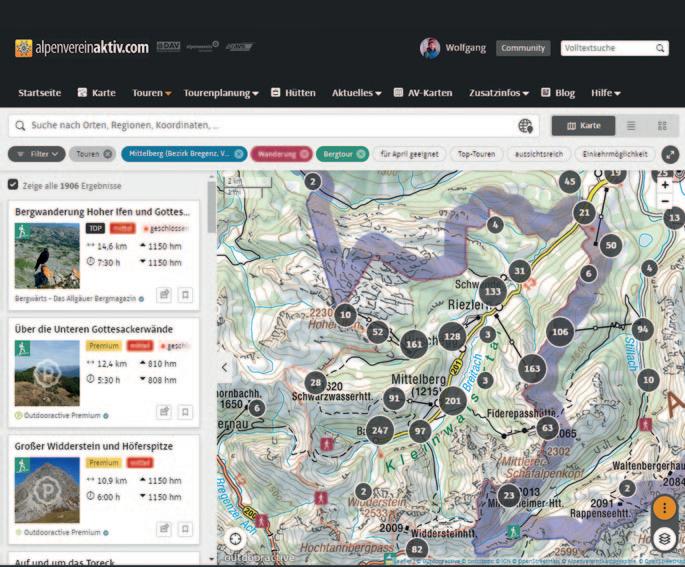Open map cluster marker 163

pos(532,369)
